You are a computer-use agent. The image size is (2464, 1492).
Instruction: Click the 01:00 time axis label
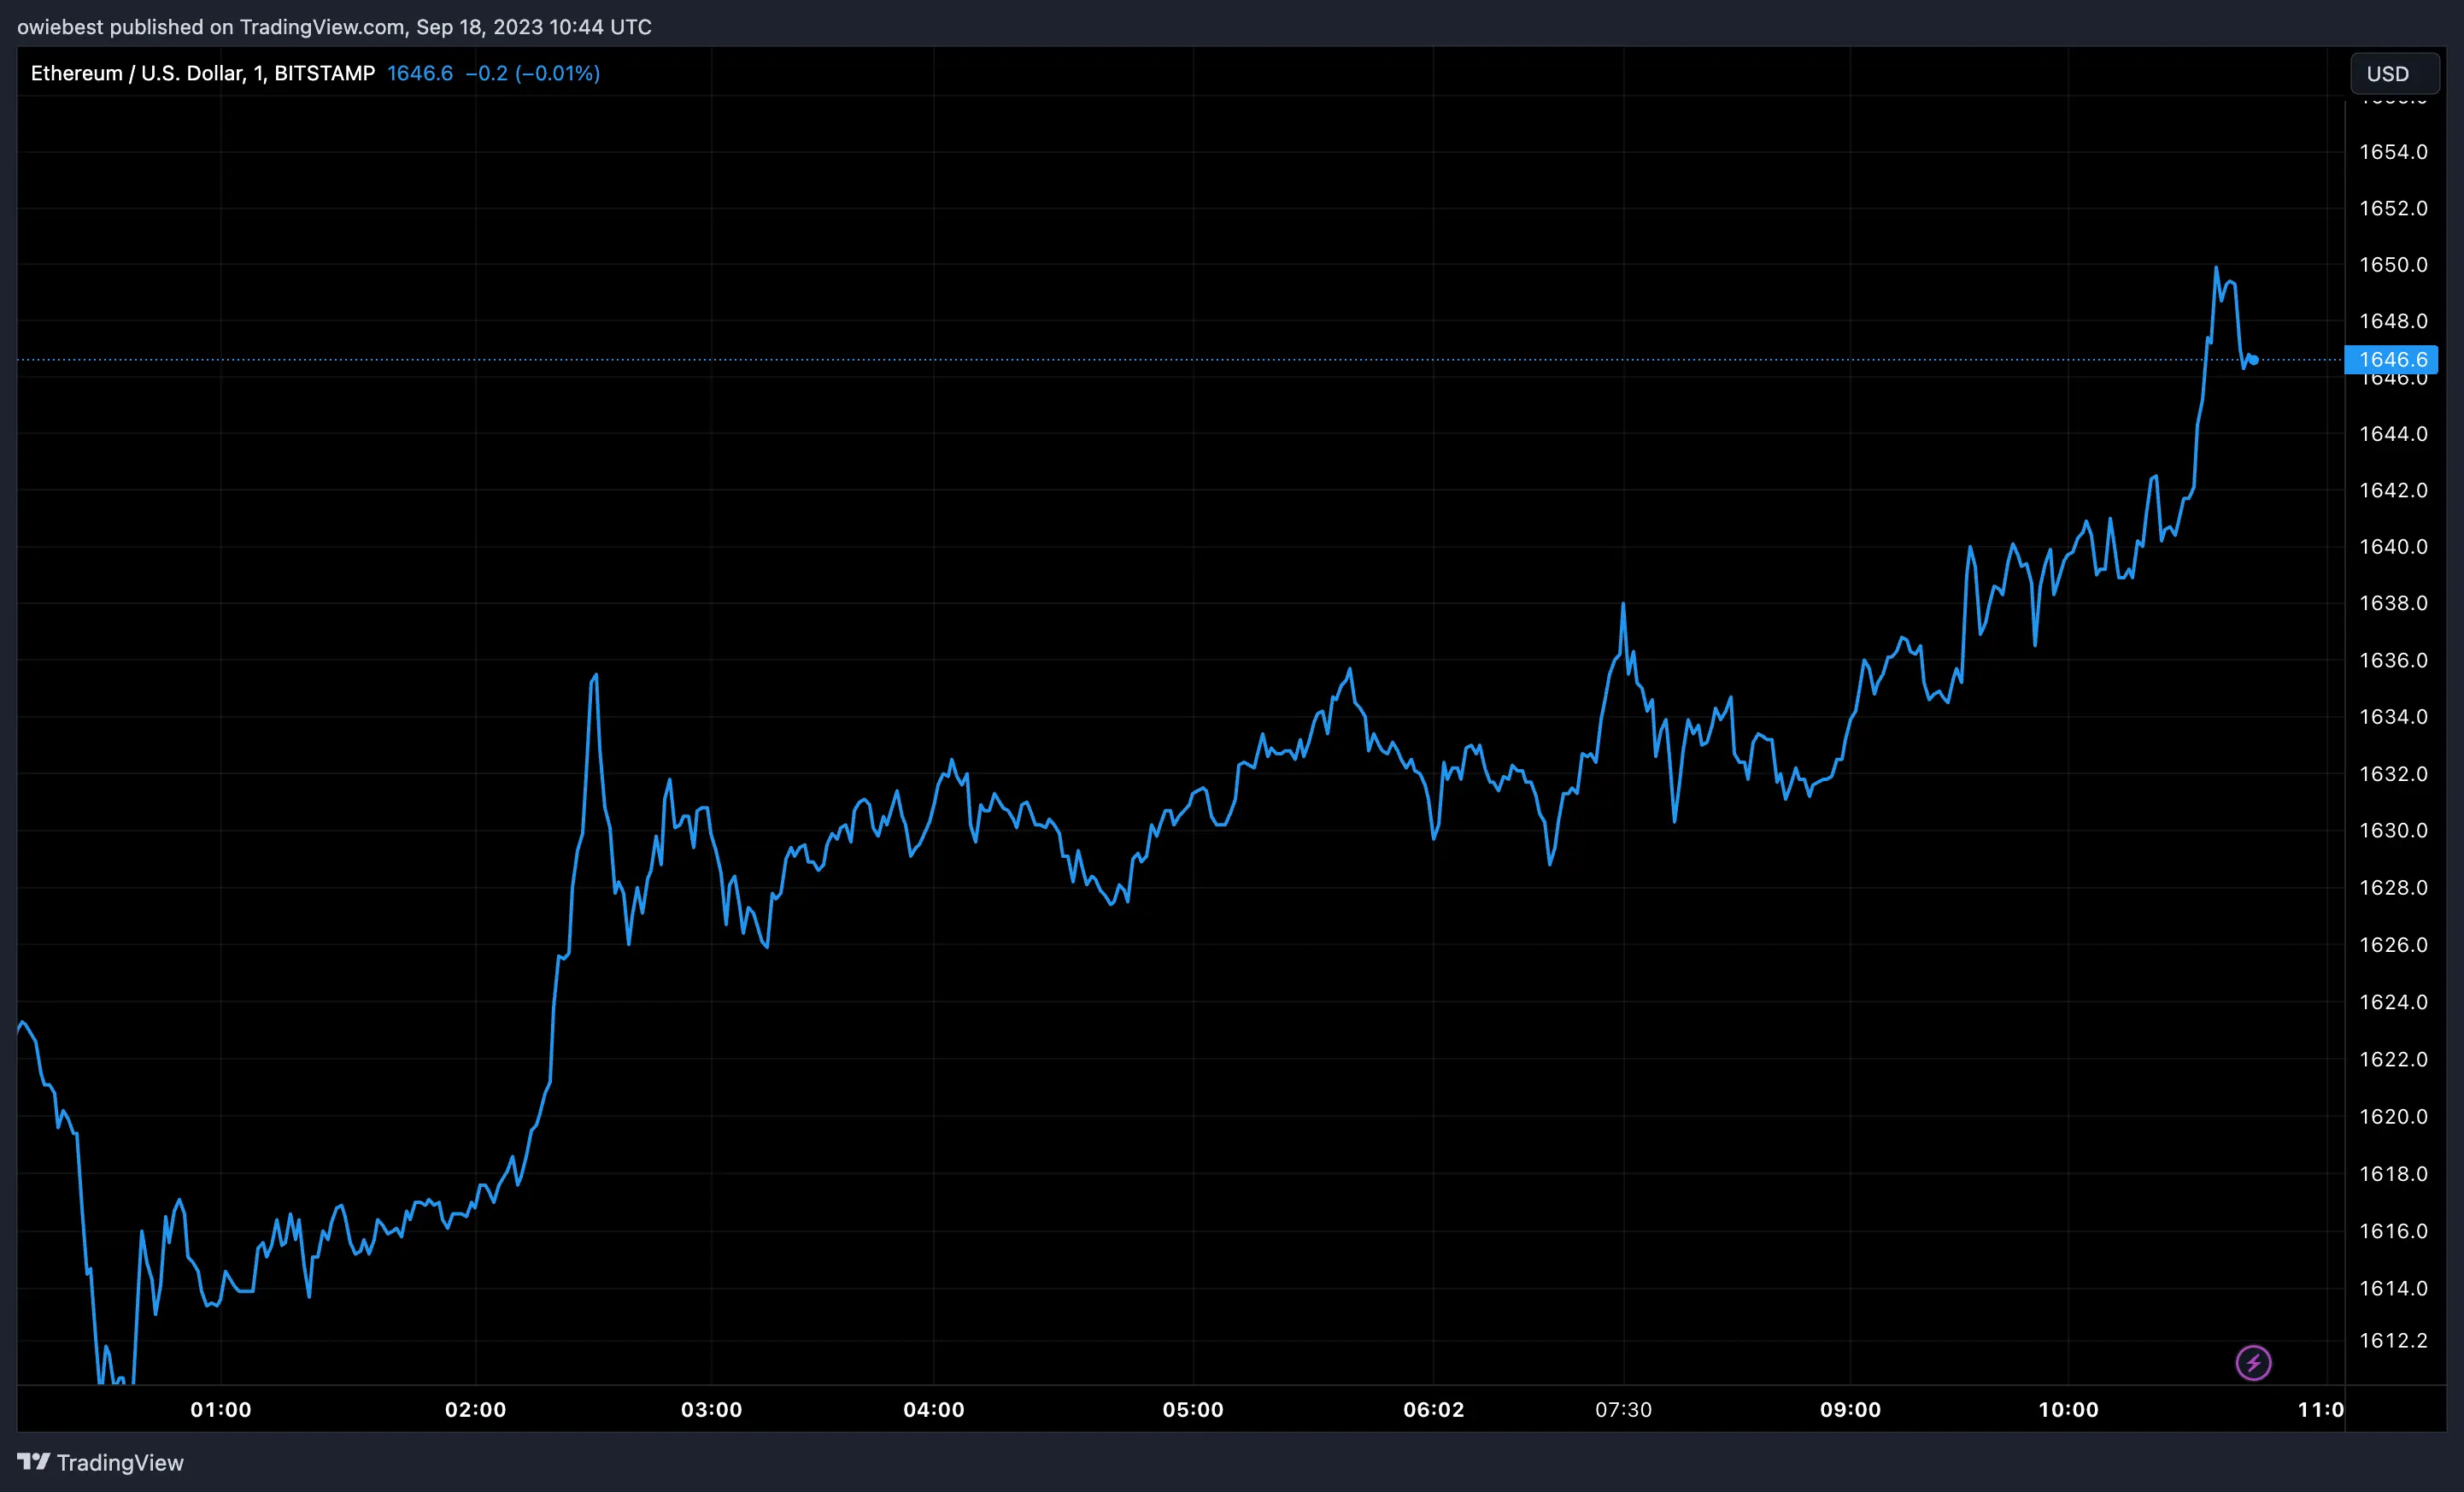click(x=222, y=1410)
